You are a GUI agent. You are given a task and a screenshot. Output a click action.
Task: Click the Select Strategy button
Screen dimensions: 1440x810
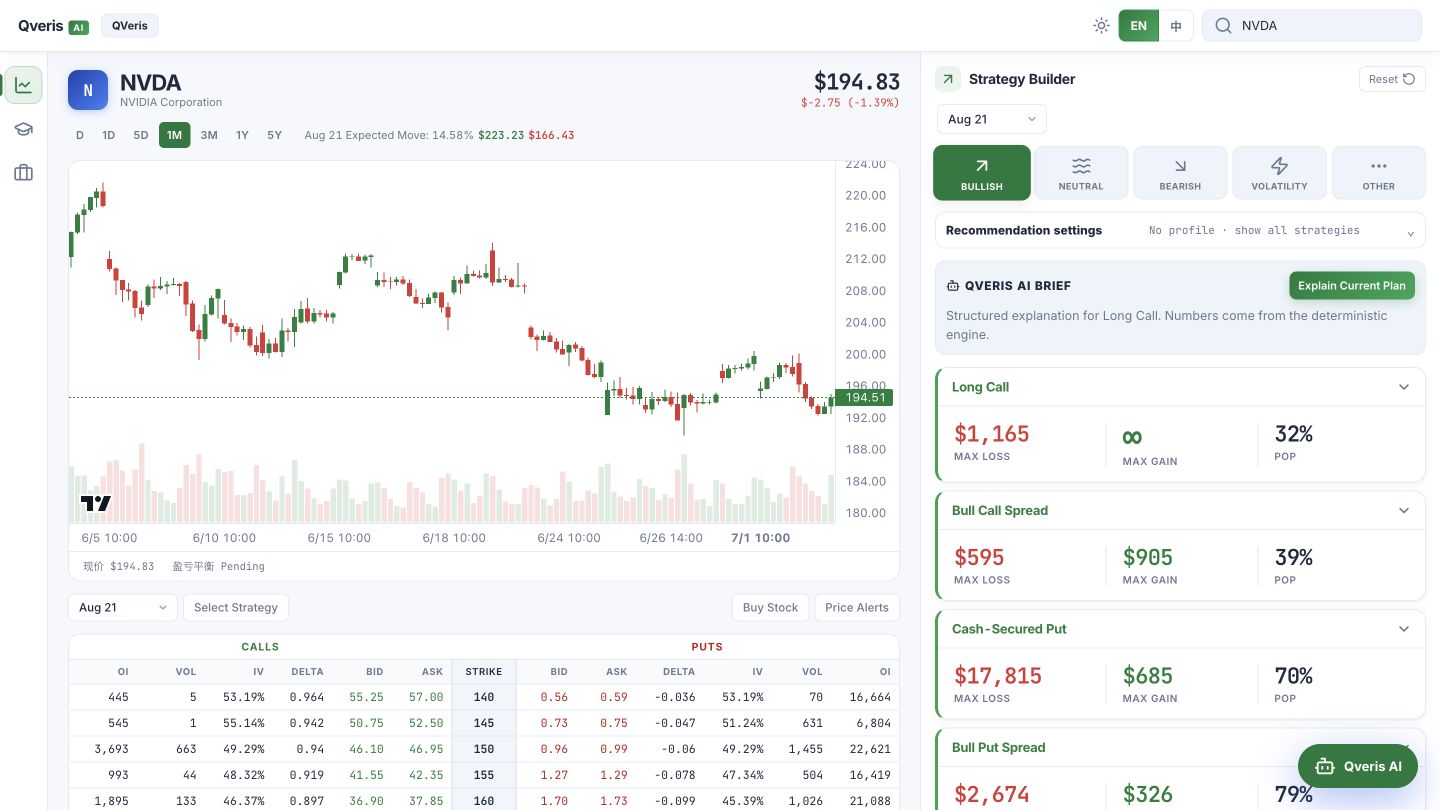[236, 607]
